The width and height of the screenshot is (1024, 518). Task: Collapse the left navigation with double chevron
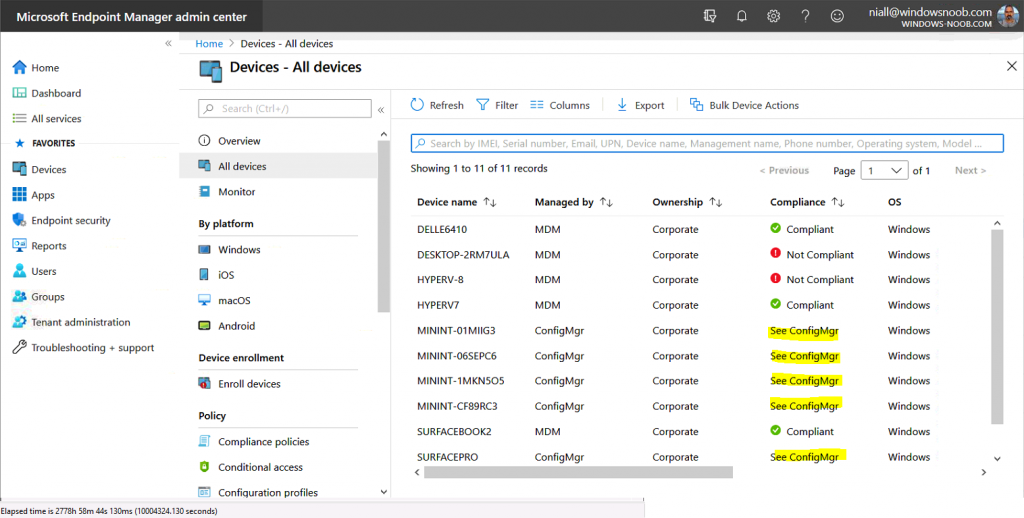coord(168,44)
